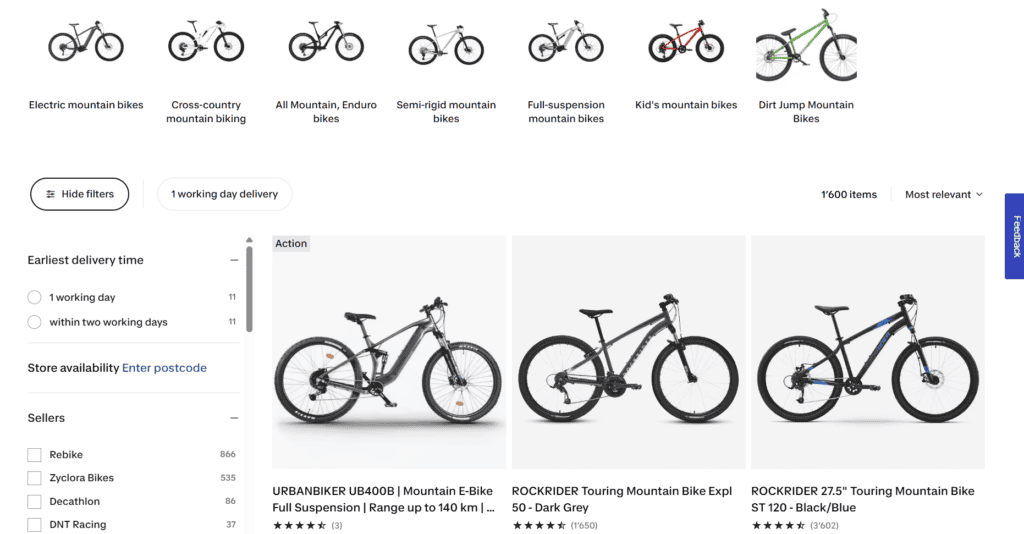Click the filter panel scrollbar thumb
The width and height of the screenshot is (1024, 534).
tap(249, 289)
